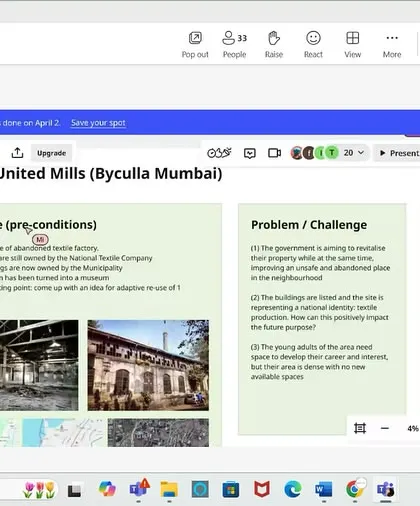The width and height of the screenshot is (420, 506).
Task: Select paragraph '(3) The young adults of the area'
Action: pos(319,362)
